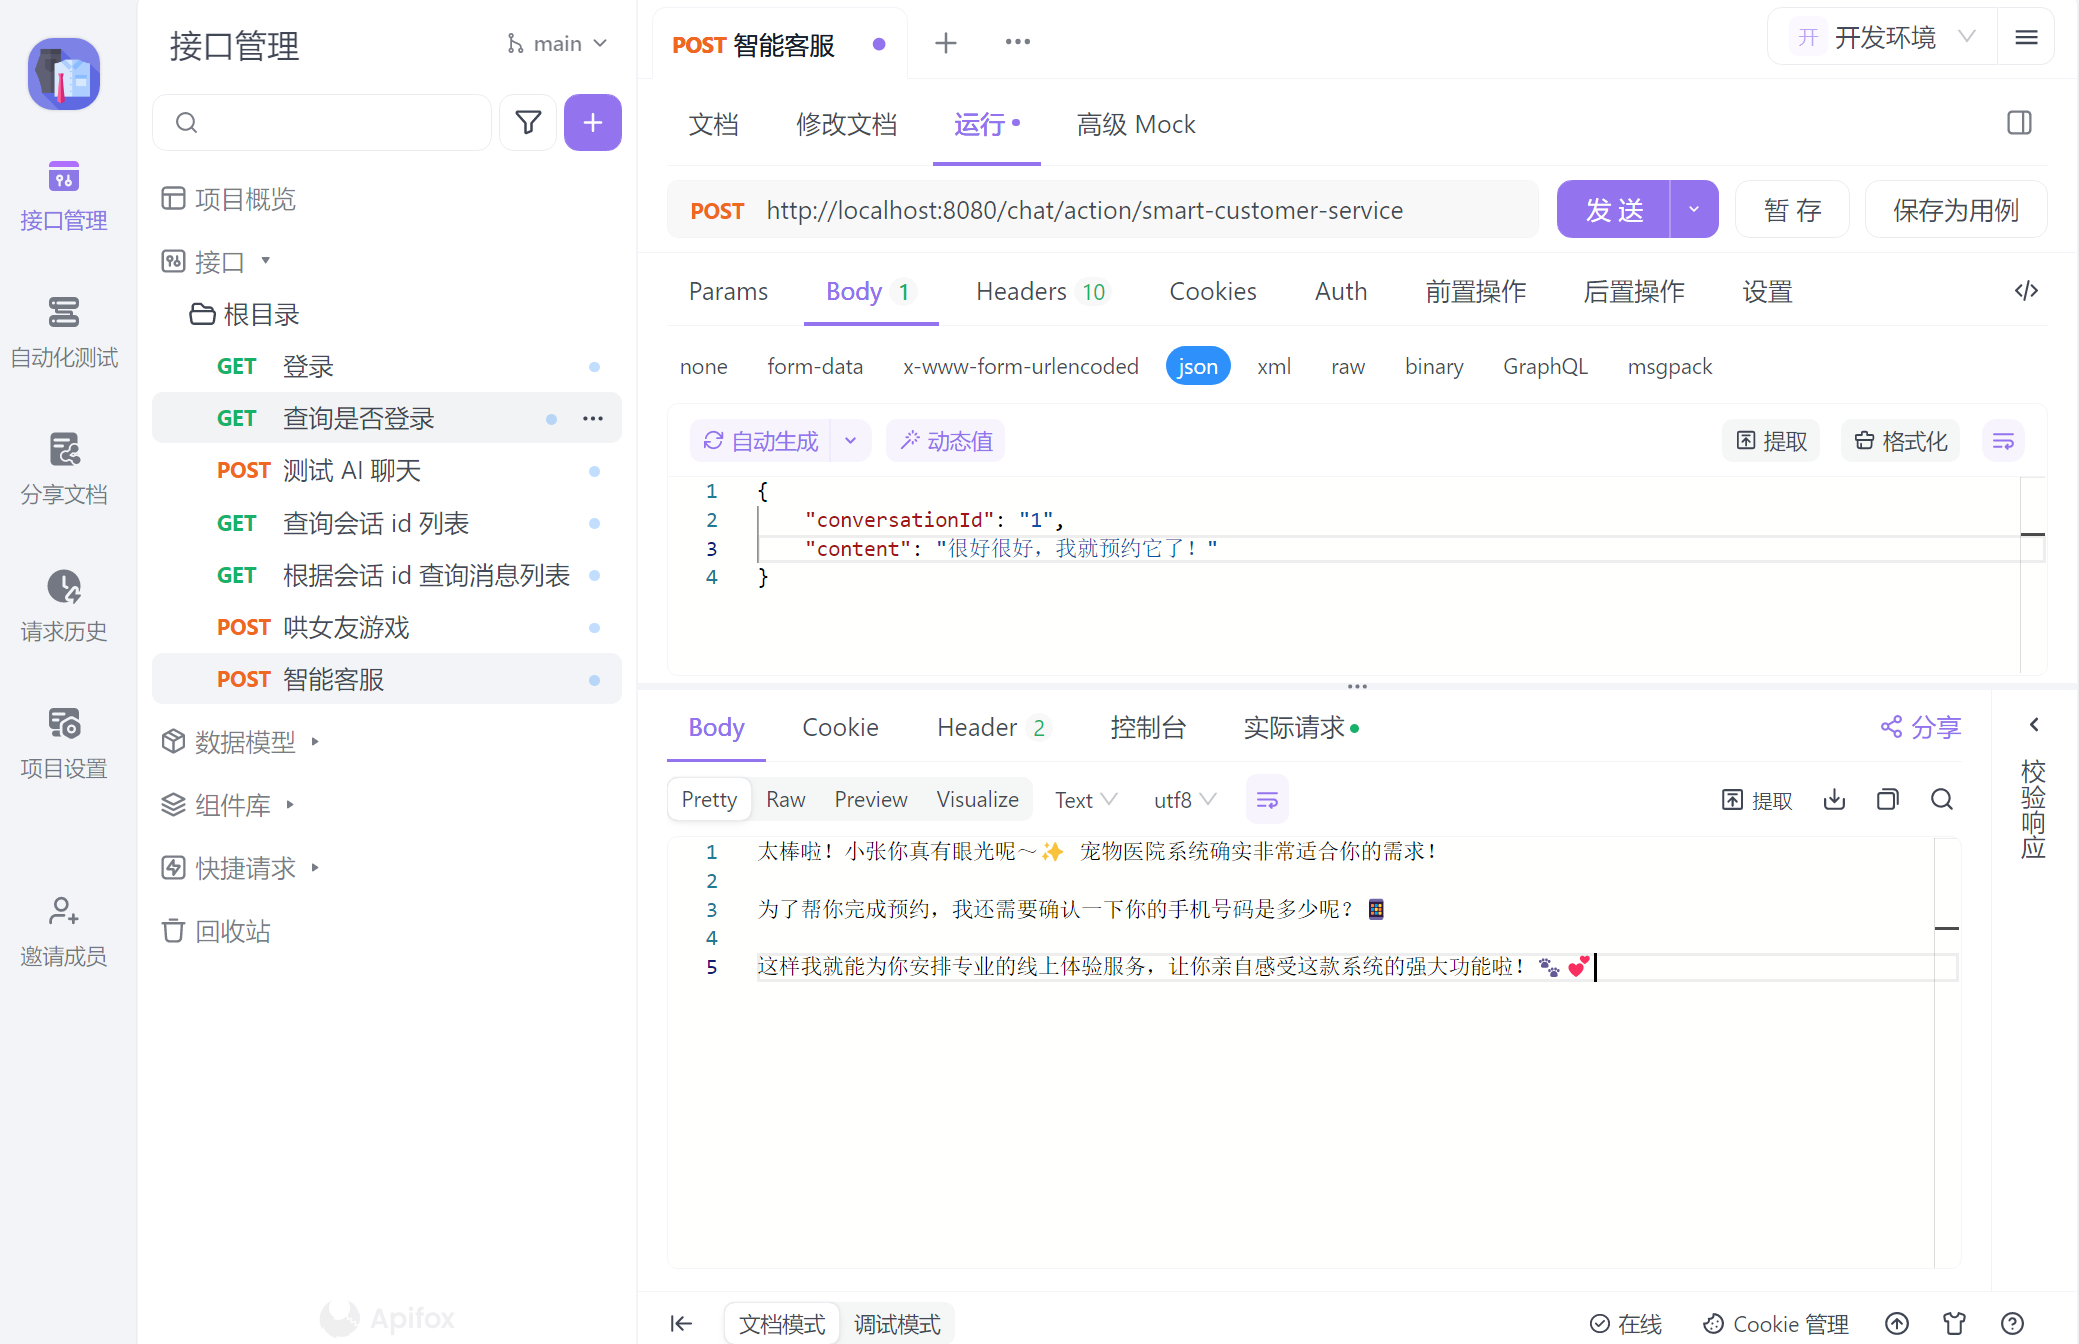Toggle the right side panel layout icon
The image size is (2079, 1344).
pyautogui.click(x=2019, y=123)
